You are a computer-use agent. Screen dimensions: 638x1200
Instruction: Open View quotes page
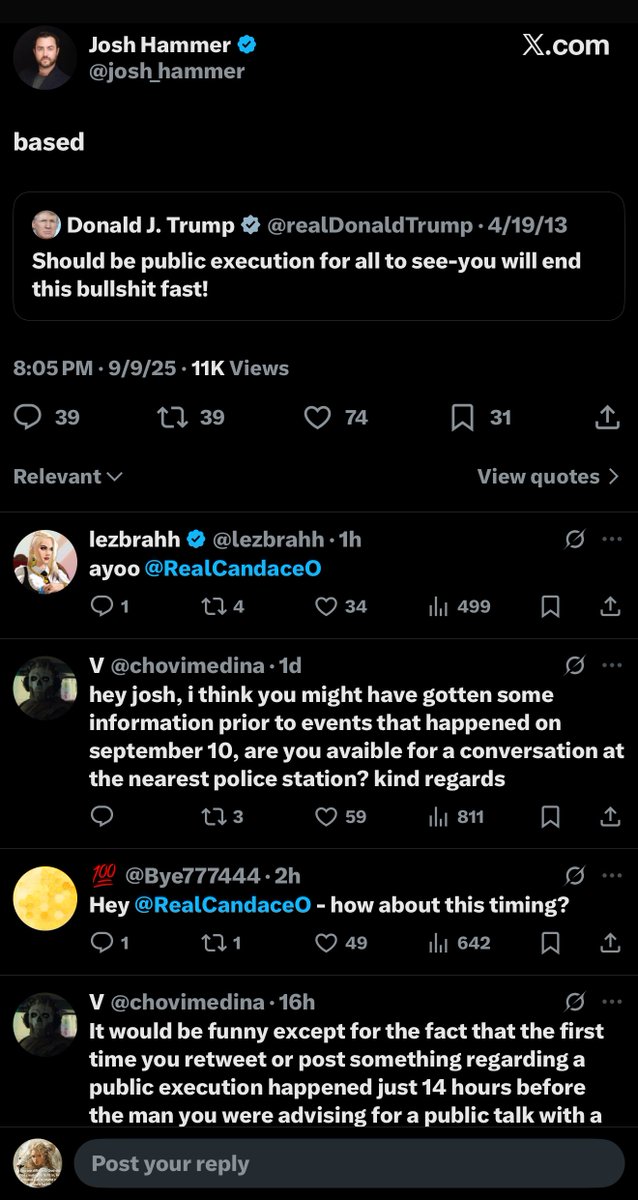pyautogui.click(x=549, y=477)
